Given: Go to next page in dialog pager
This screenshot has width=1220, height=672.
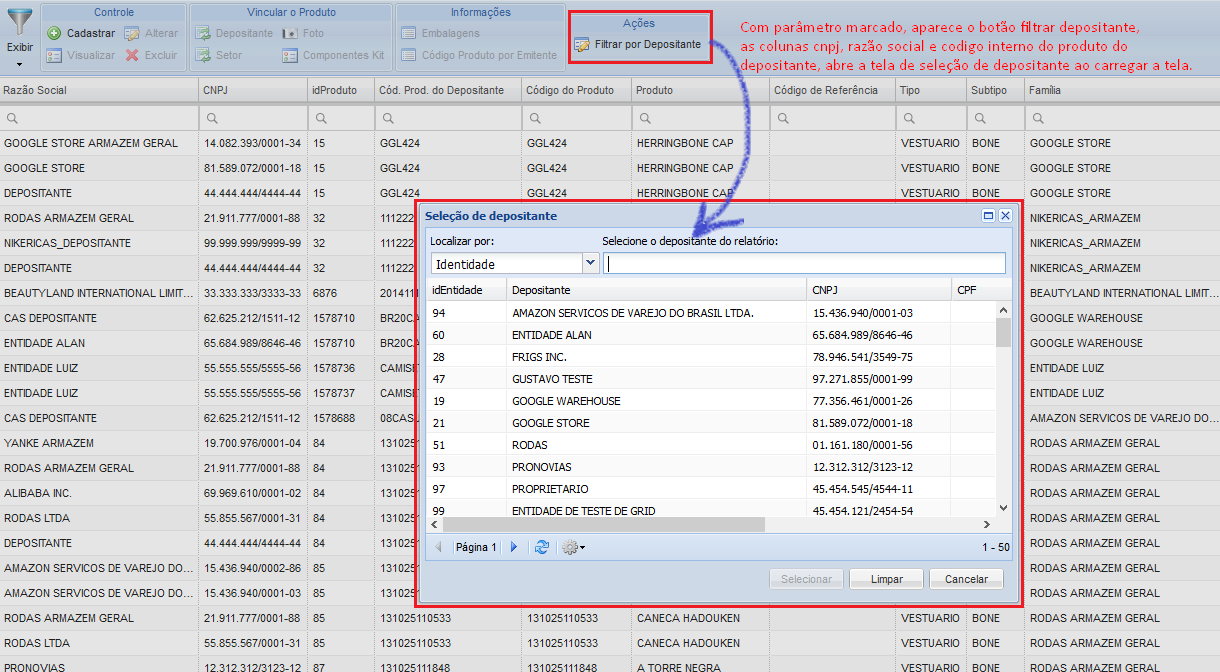Looking at the screenshot, I should pos(514,547).
